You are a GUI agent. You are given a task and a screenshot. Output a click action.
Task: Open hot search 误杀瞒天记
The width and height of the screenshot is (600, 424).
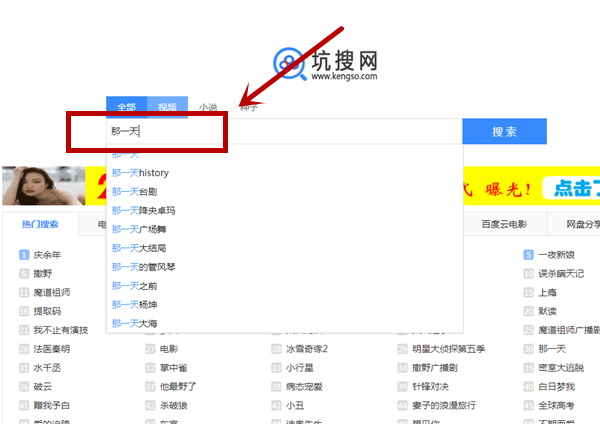[561, 274]
